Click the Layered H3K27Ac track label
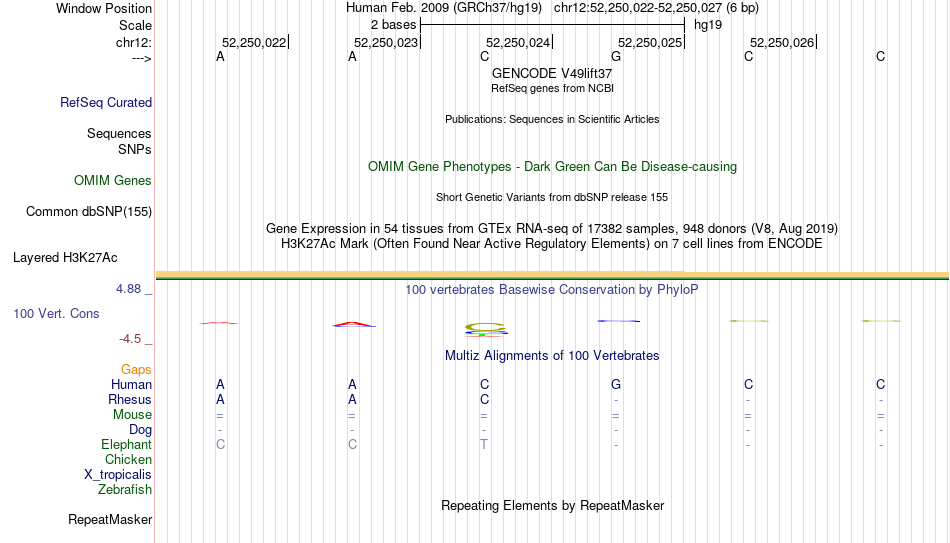 [65, 258]
